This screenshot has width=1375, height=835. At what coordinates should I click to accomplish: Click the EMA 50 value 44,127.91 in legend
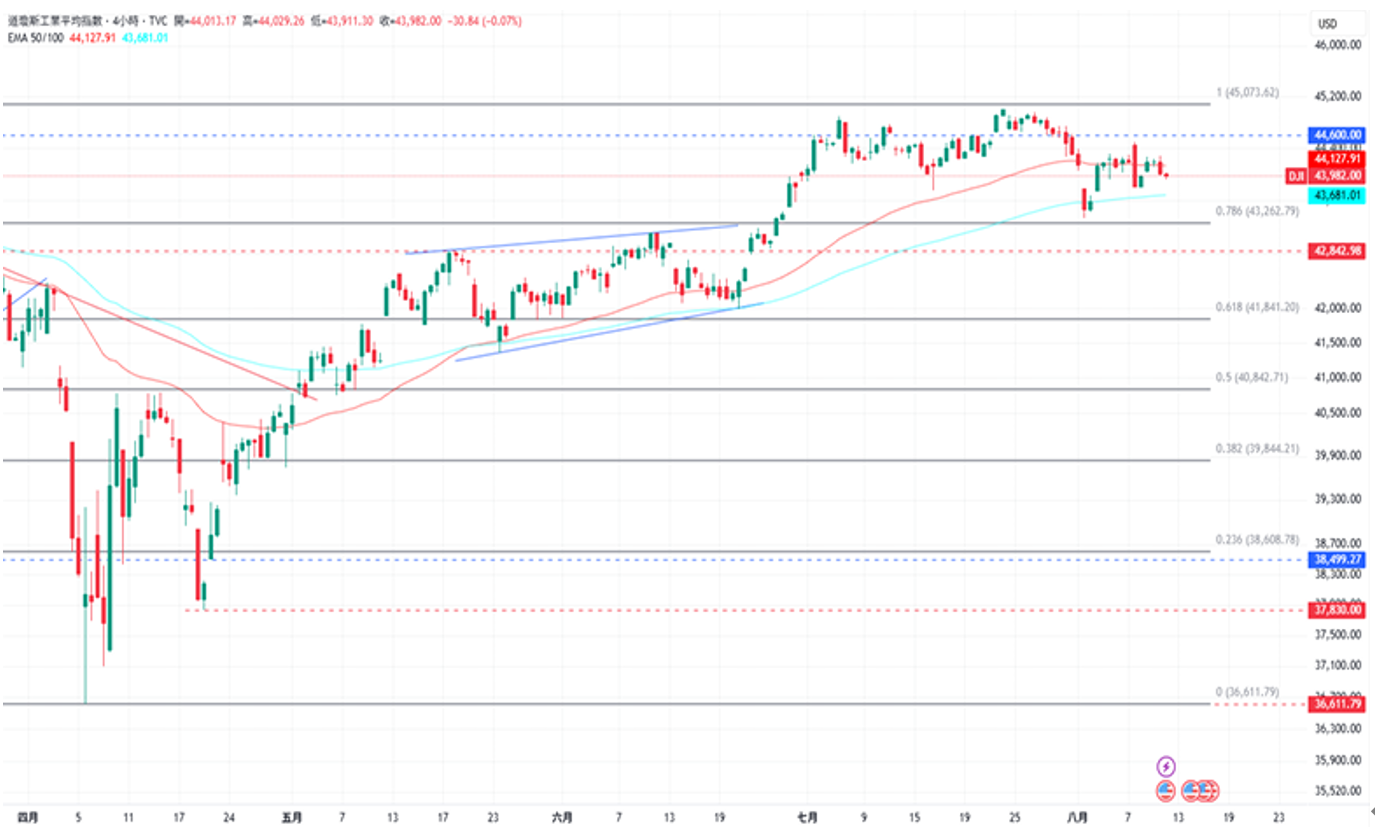(93, 38)
